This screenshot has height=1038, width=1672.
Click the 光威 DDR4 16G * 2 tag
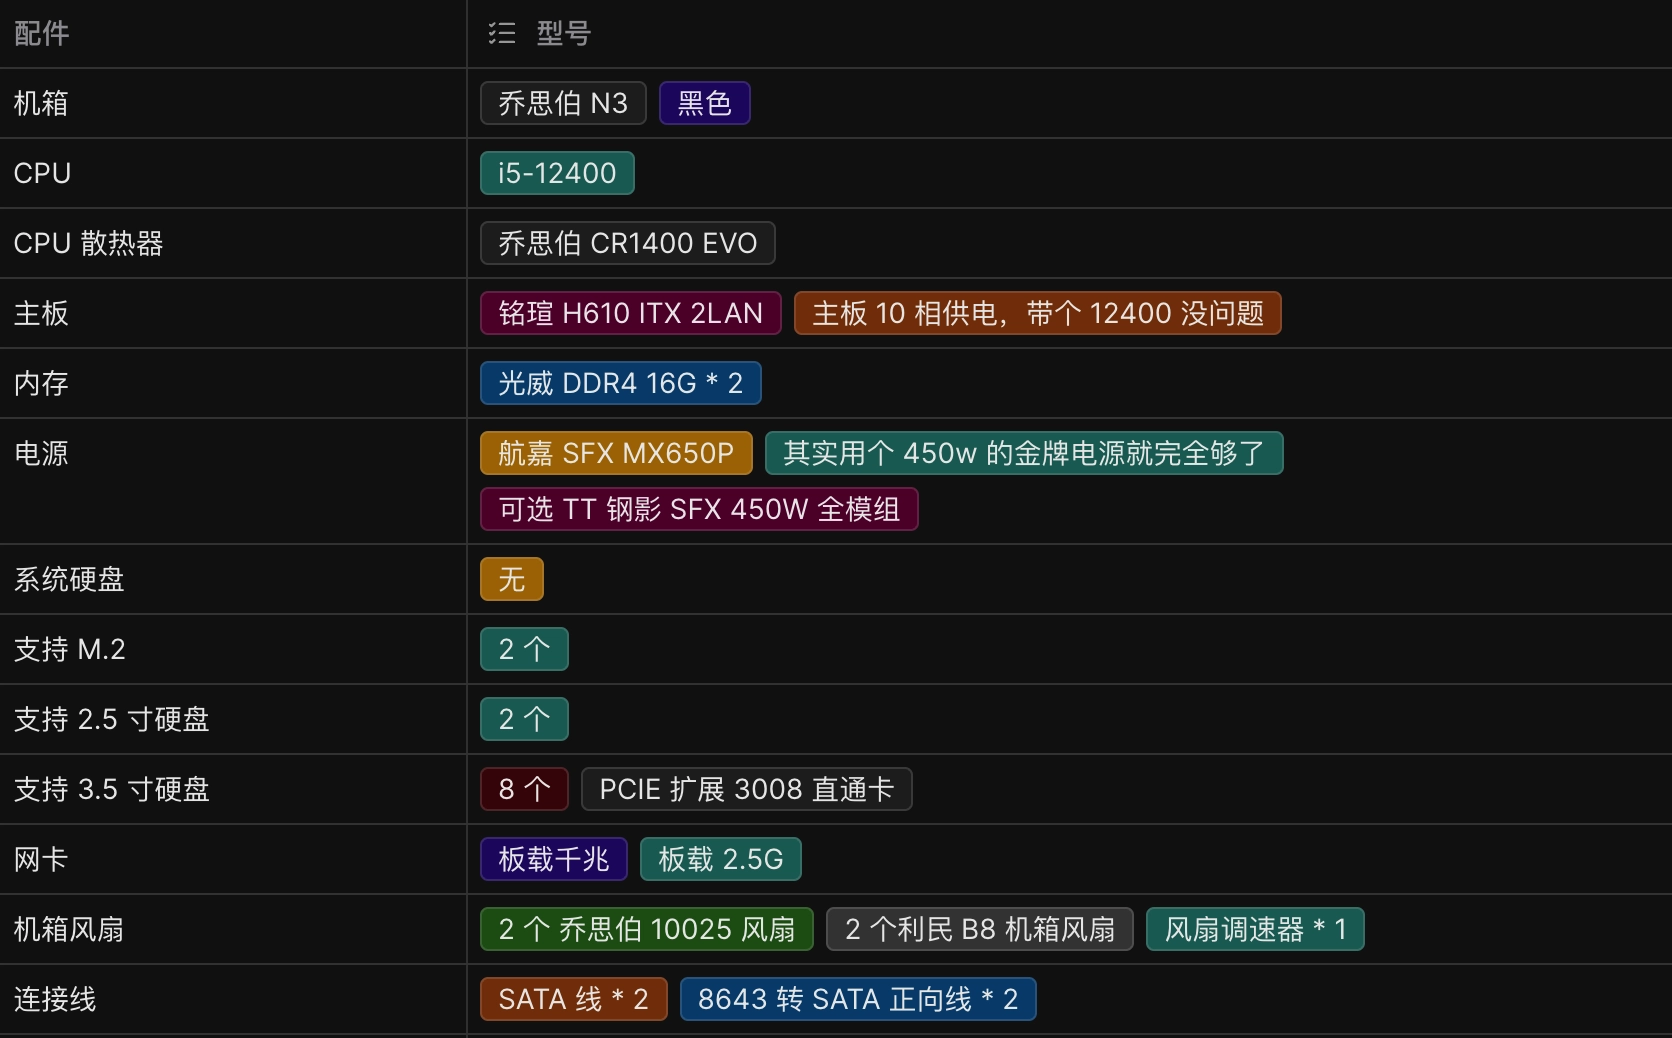coord(621,383)
